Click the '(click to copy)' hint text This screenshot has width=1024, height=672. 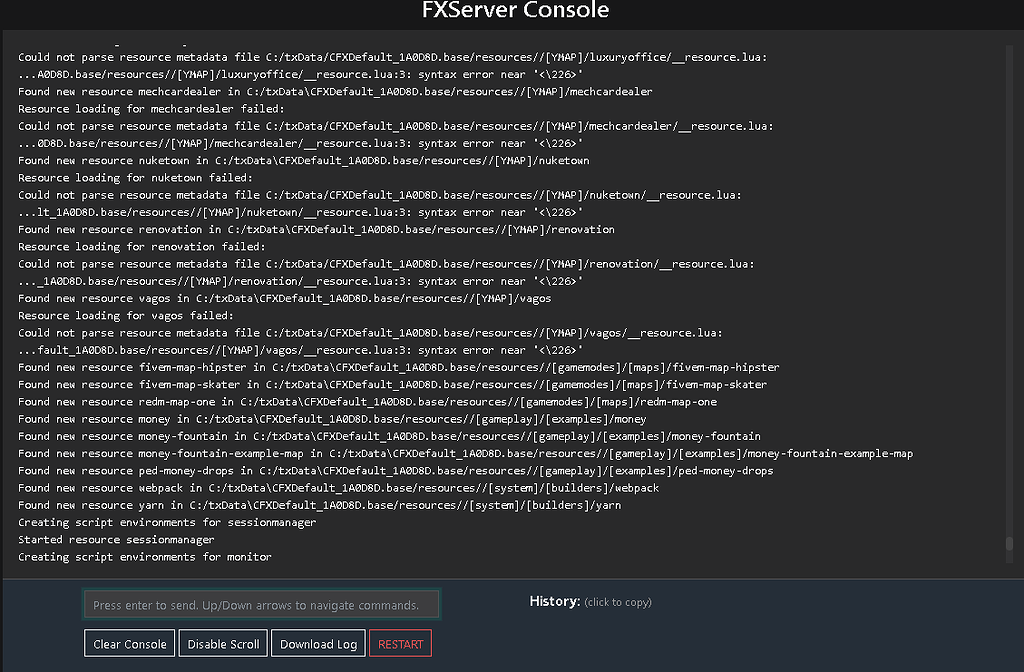[618, 602]
